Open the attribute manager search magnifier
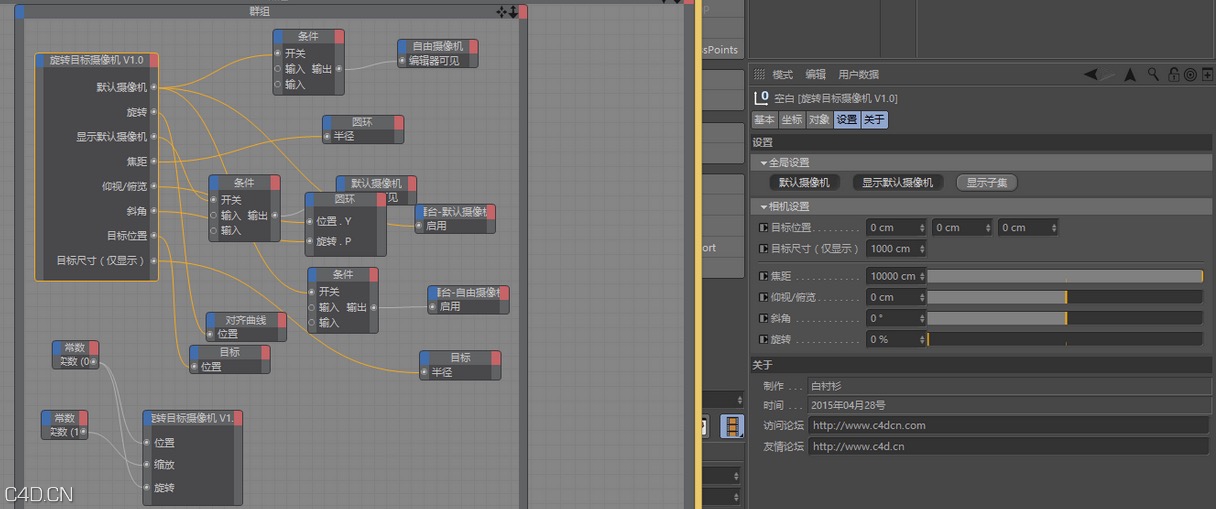 (x=1154, y=74)
